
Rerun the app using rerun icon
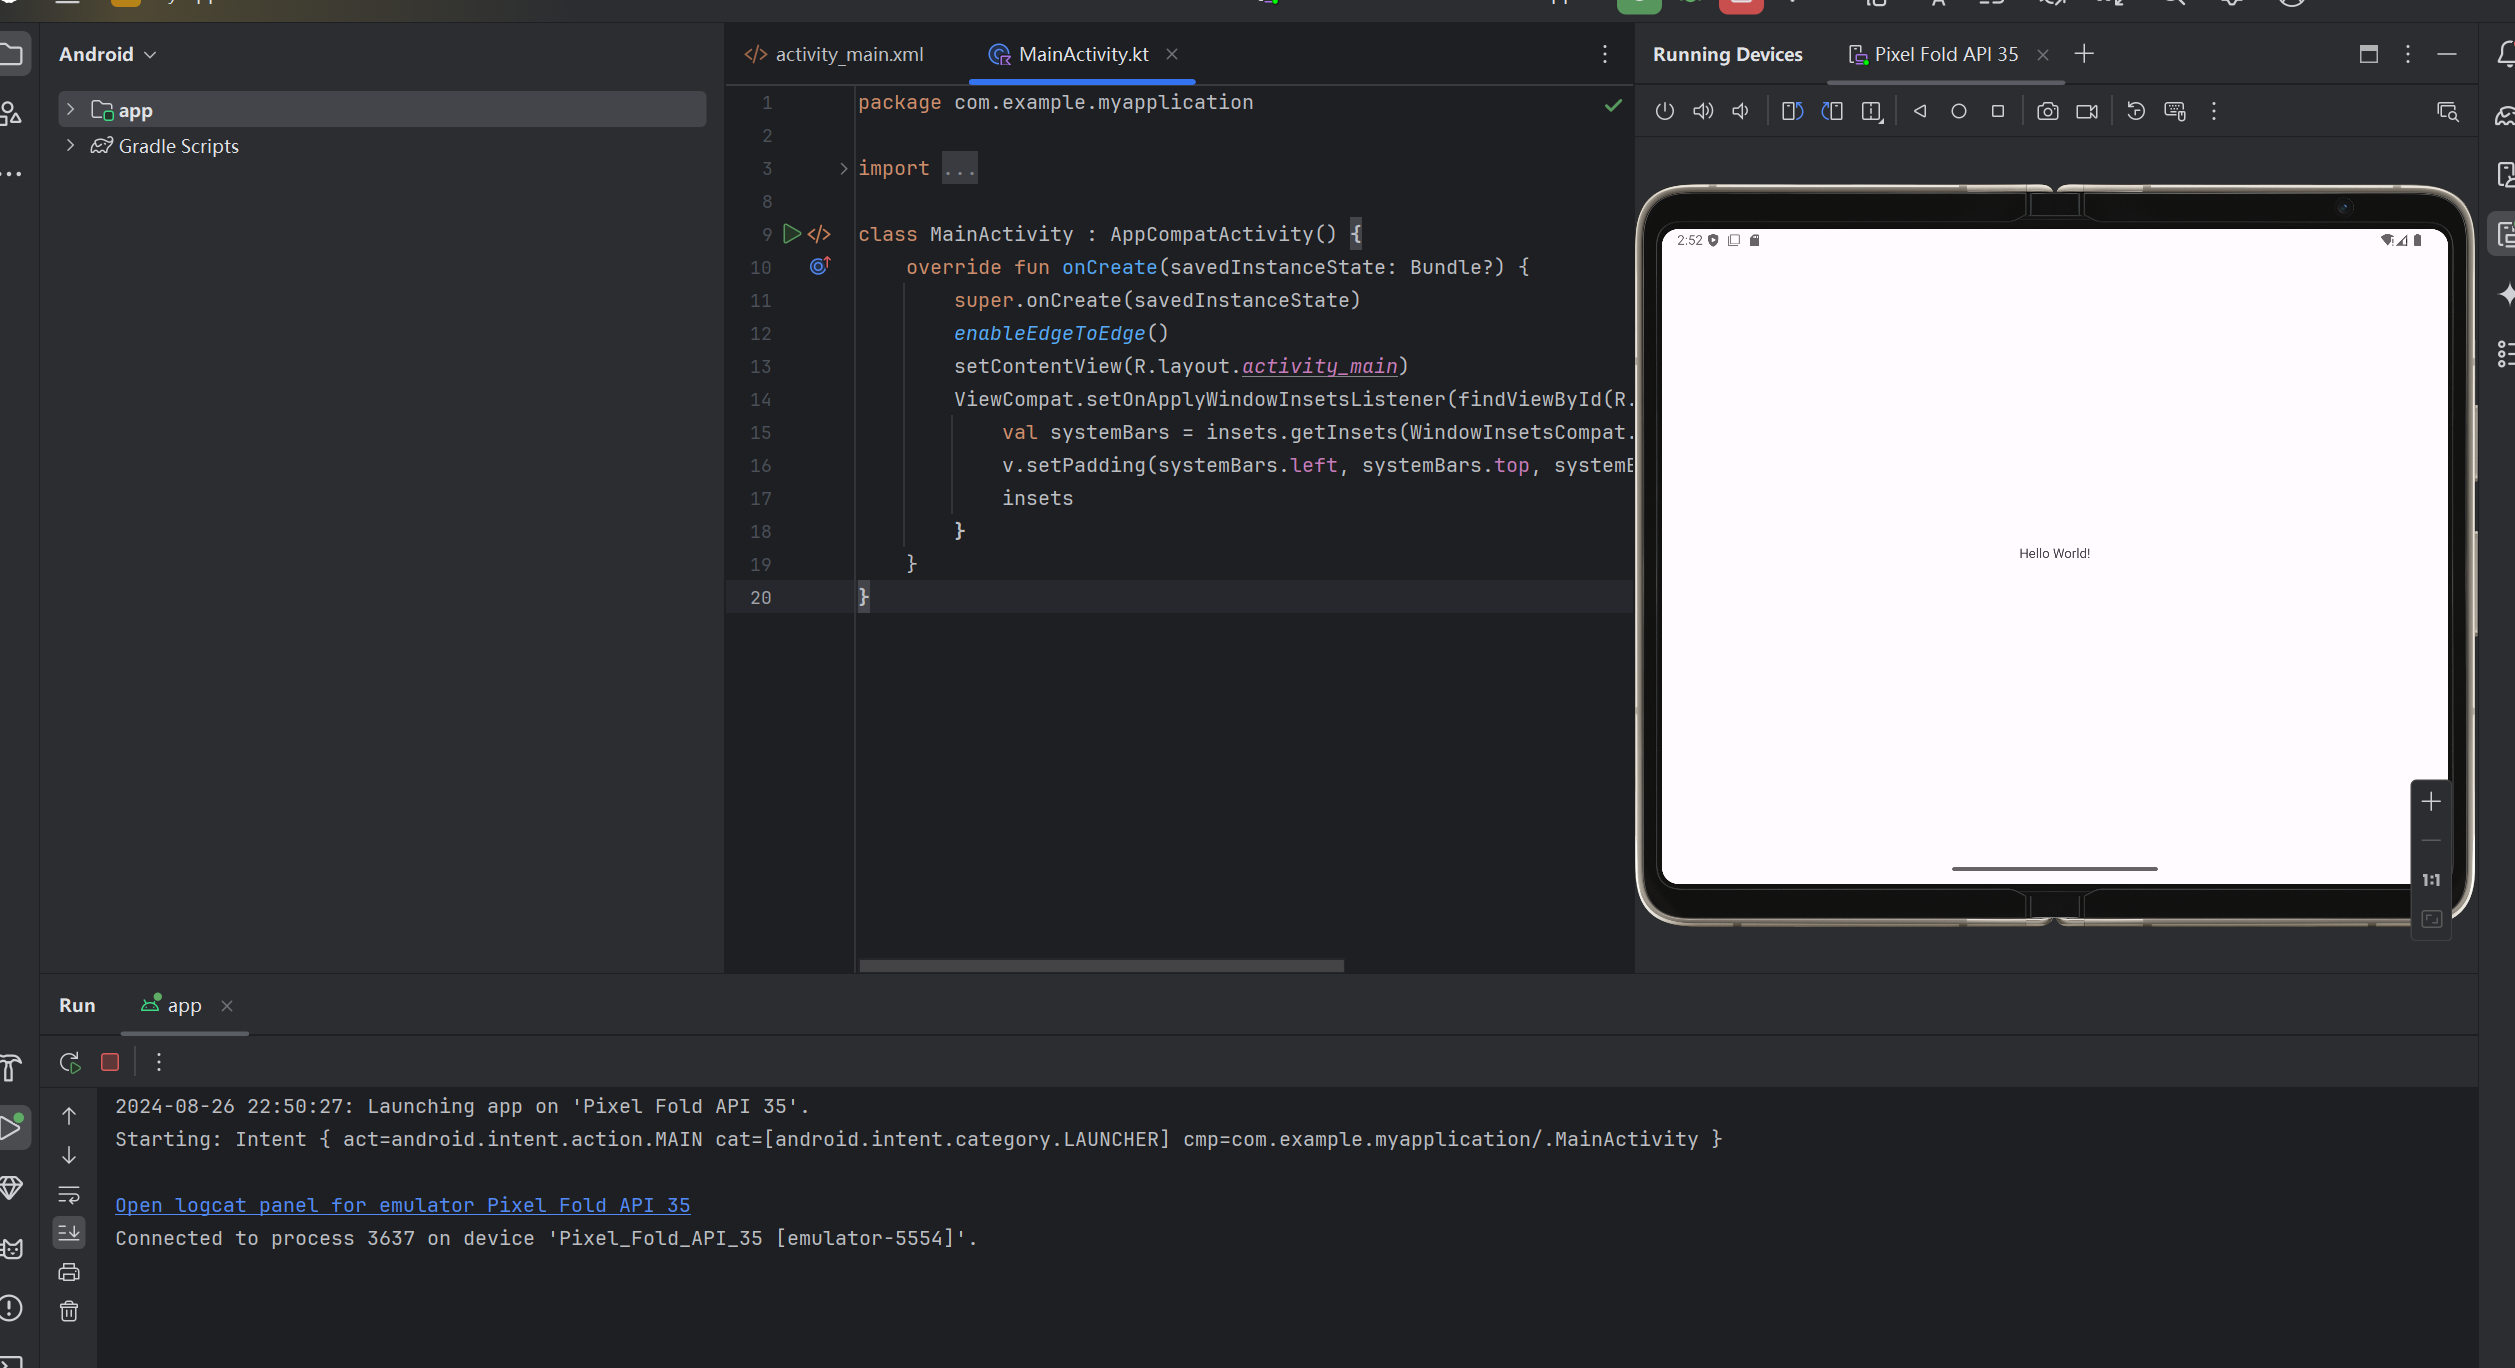click(x=70, y=1062)
